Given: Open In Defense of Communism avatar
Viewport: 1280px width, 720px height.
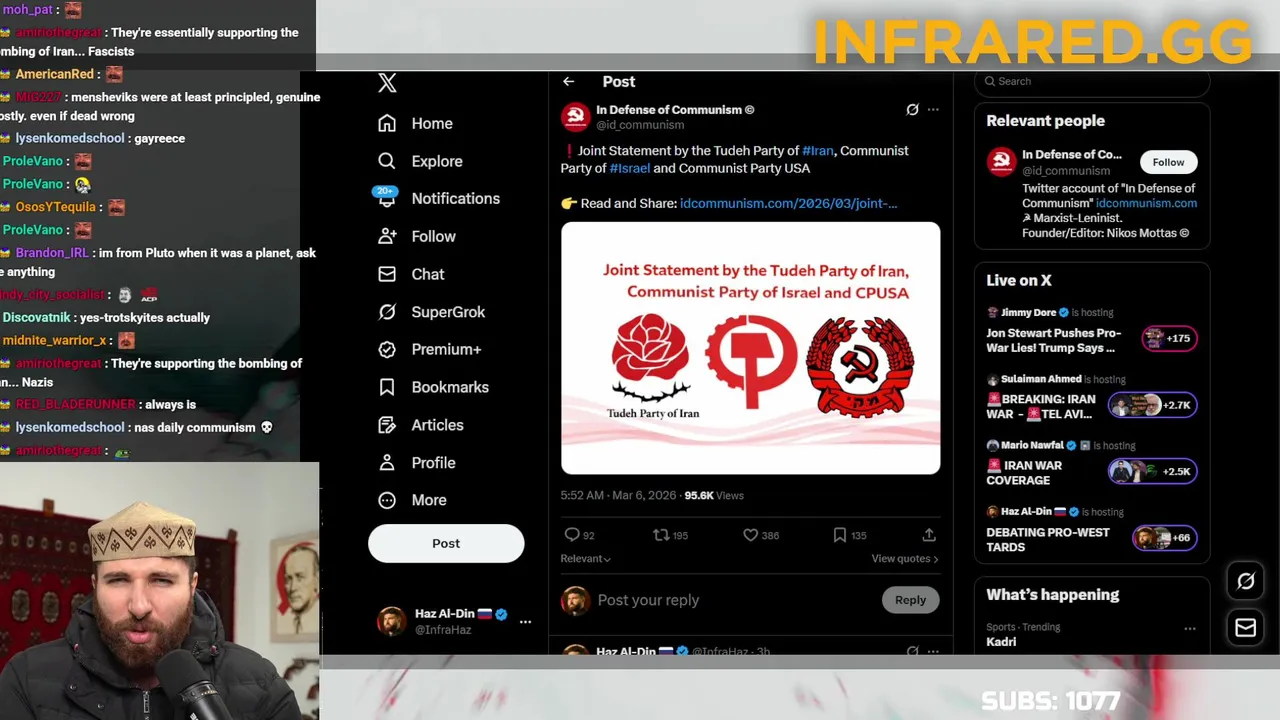Looking at the screenshot, I should point(575,117).
